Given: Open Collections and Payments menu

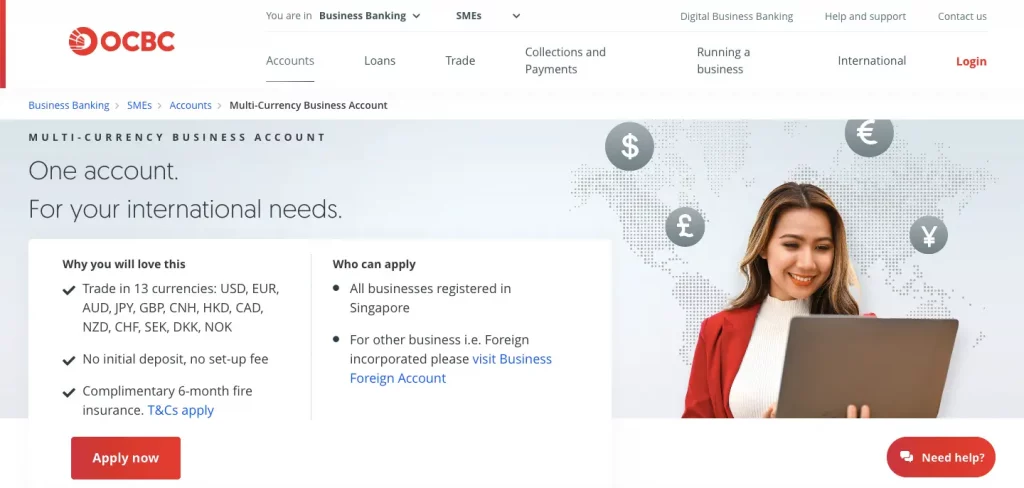Looking at the screenshot, I should tap(566, 61).
